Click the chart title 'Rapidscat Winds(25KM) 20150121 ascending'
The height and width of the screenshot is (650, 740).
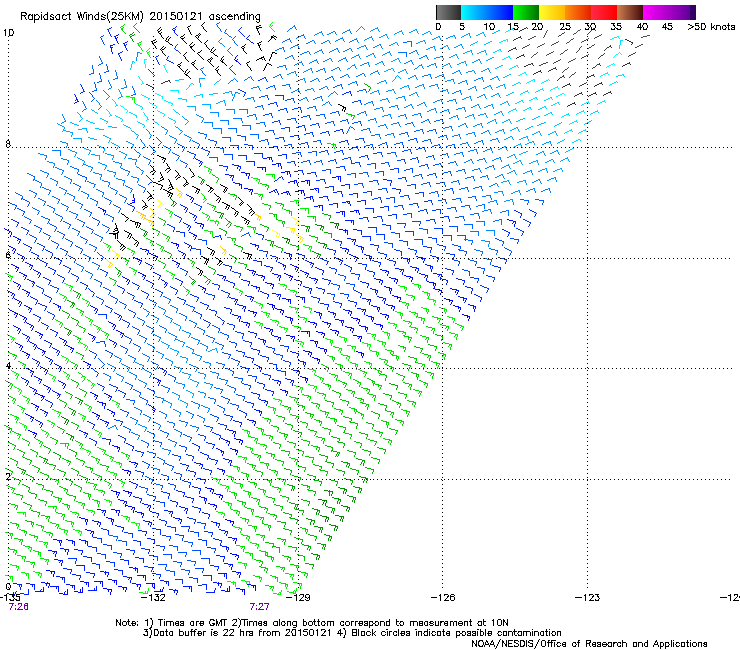(x=140, y=17)
